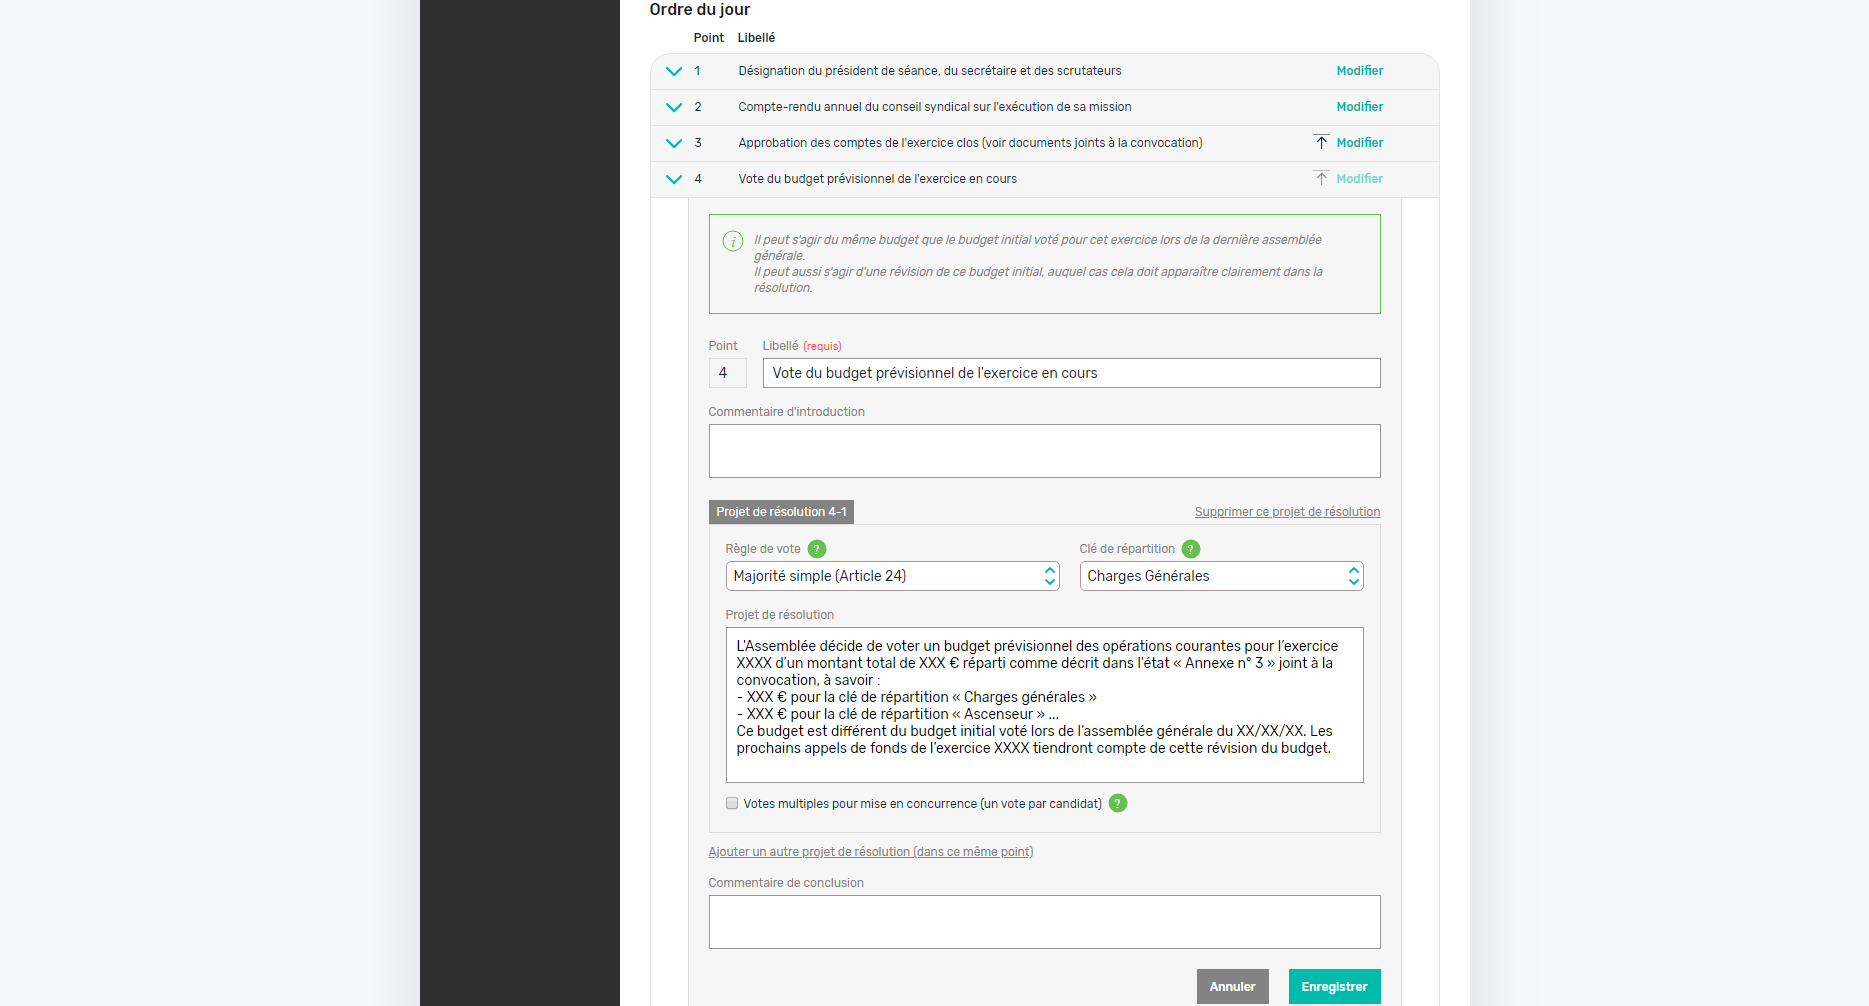This screenshot has width=1869, height=1006.
Task: Select row text Désignation du président de séance
Action: (930, 71)
